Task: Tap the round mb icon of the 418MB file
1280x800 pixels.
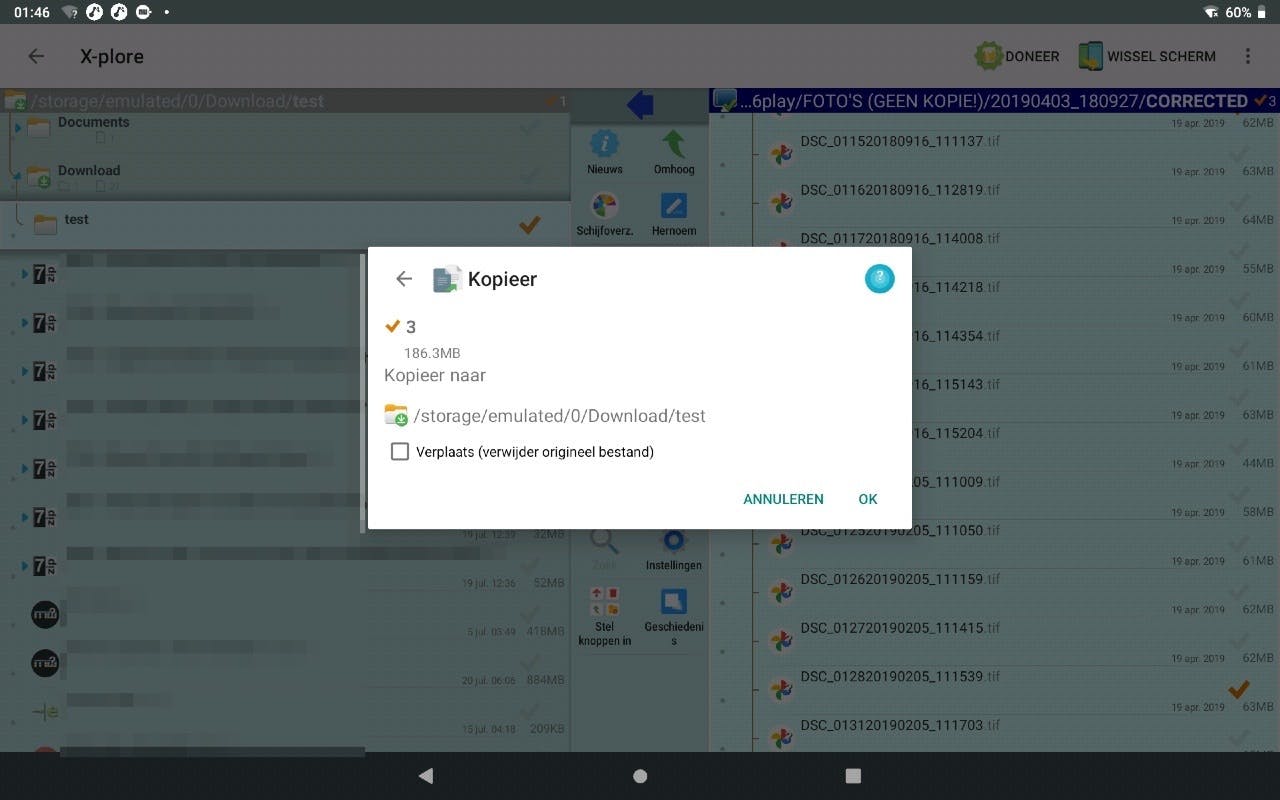Action: [45, 614]
